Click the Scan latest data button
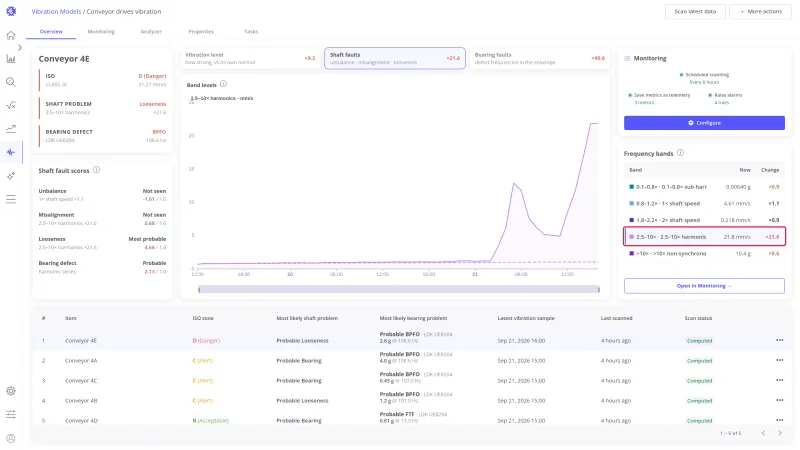 695,11
